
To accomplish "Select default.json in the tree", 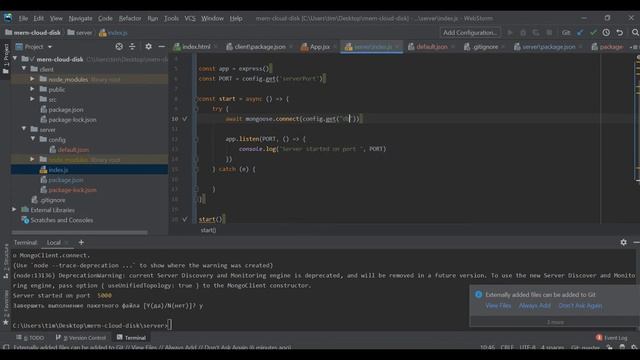I will (x=73, y=149).
